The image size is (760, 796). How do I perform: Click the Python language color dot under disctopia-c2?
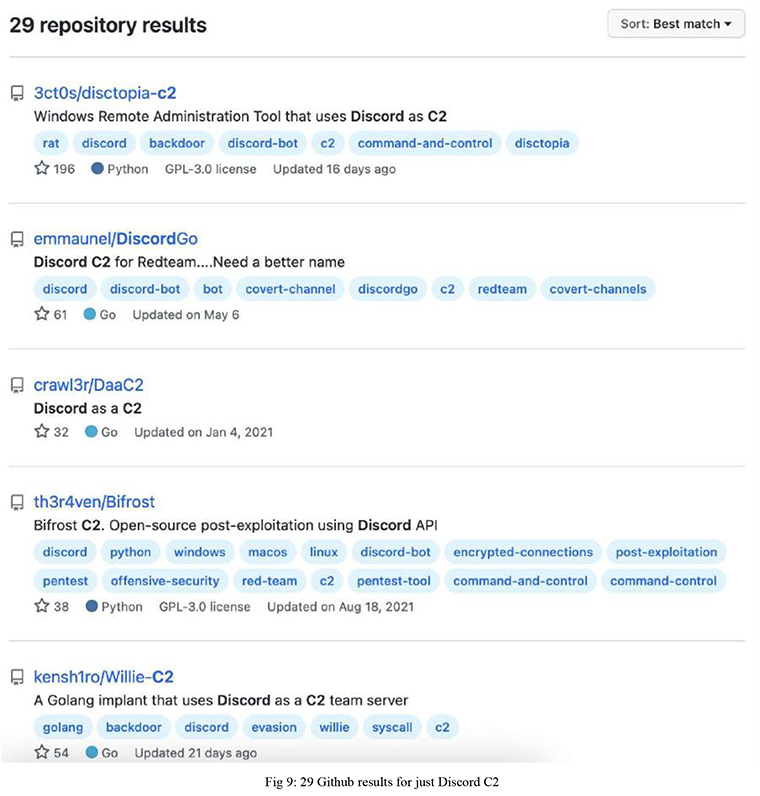pyautogui.click(x=97, y=169)
